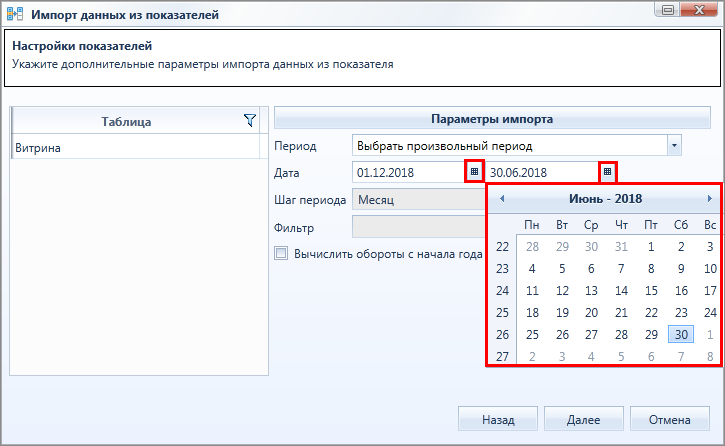
Task: Click the start date field '01.12.2018'
Action: (x=409, y=172)
